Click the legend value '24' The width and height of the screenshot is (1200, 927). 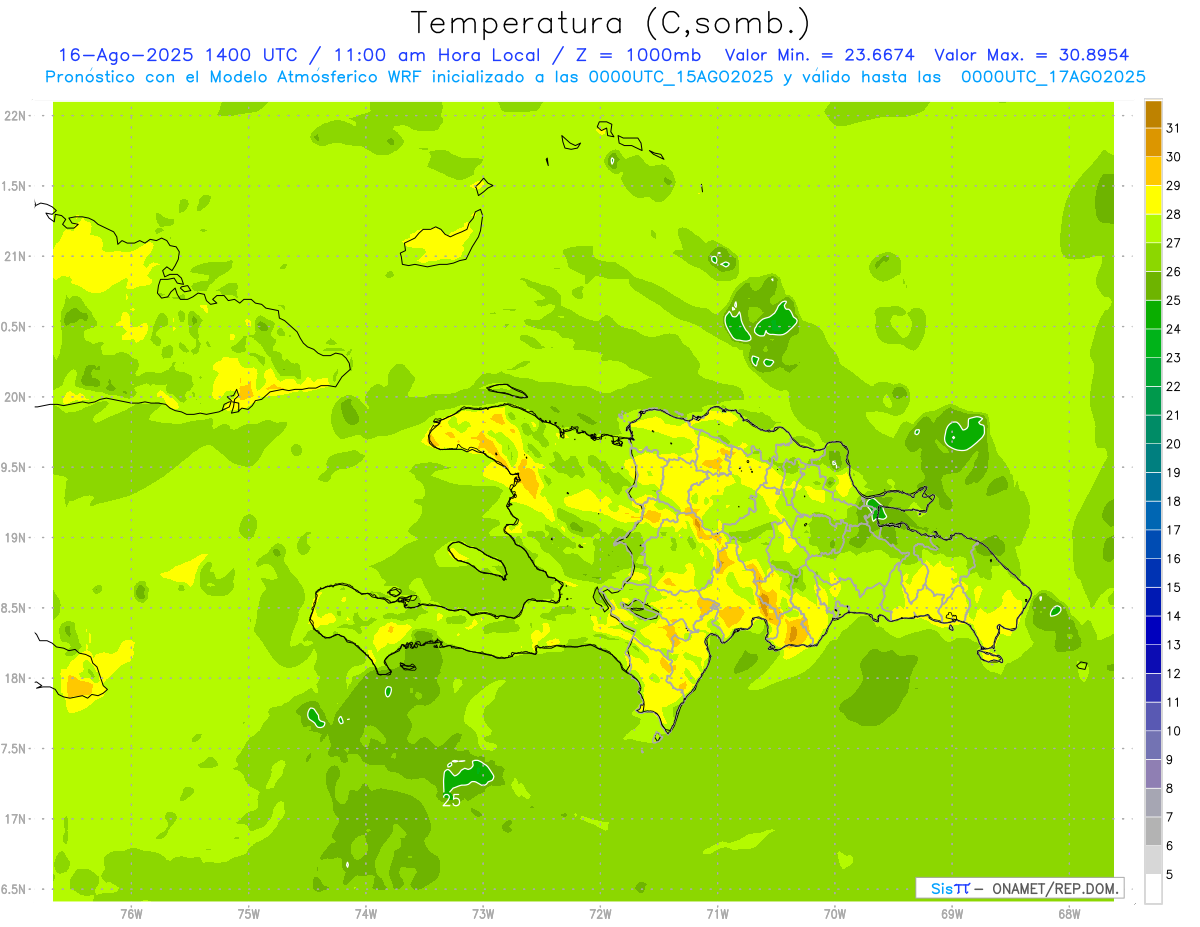1174,329
